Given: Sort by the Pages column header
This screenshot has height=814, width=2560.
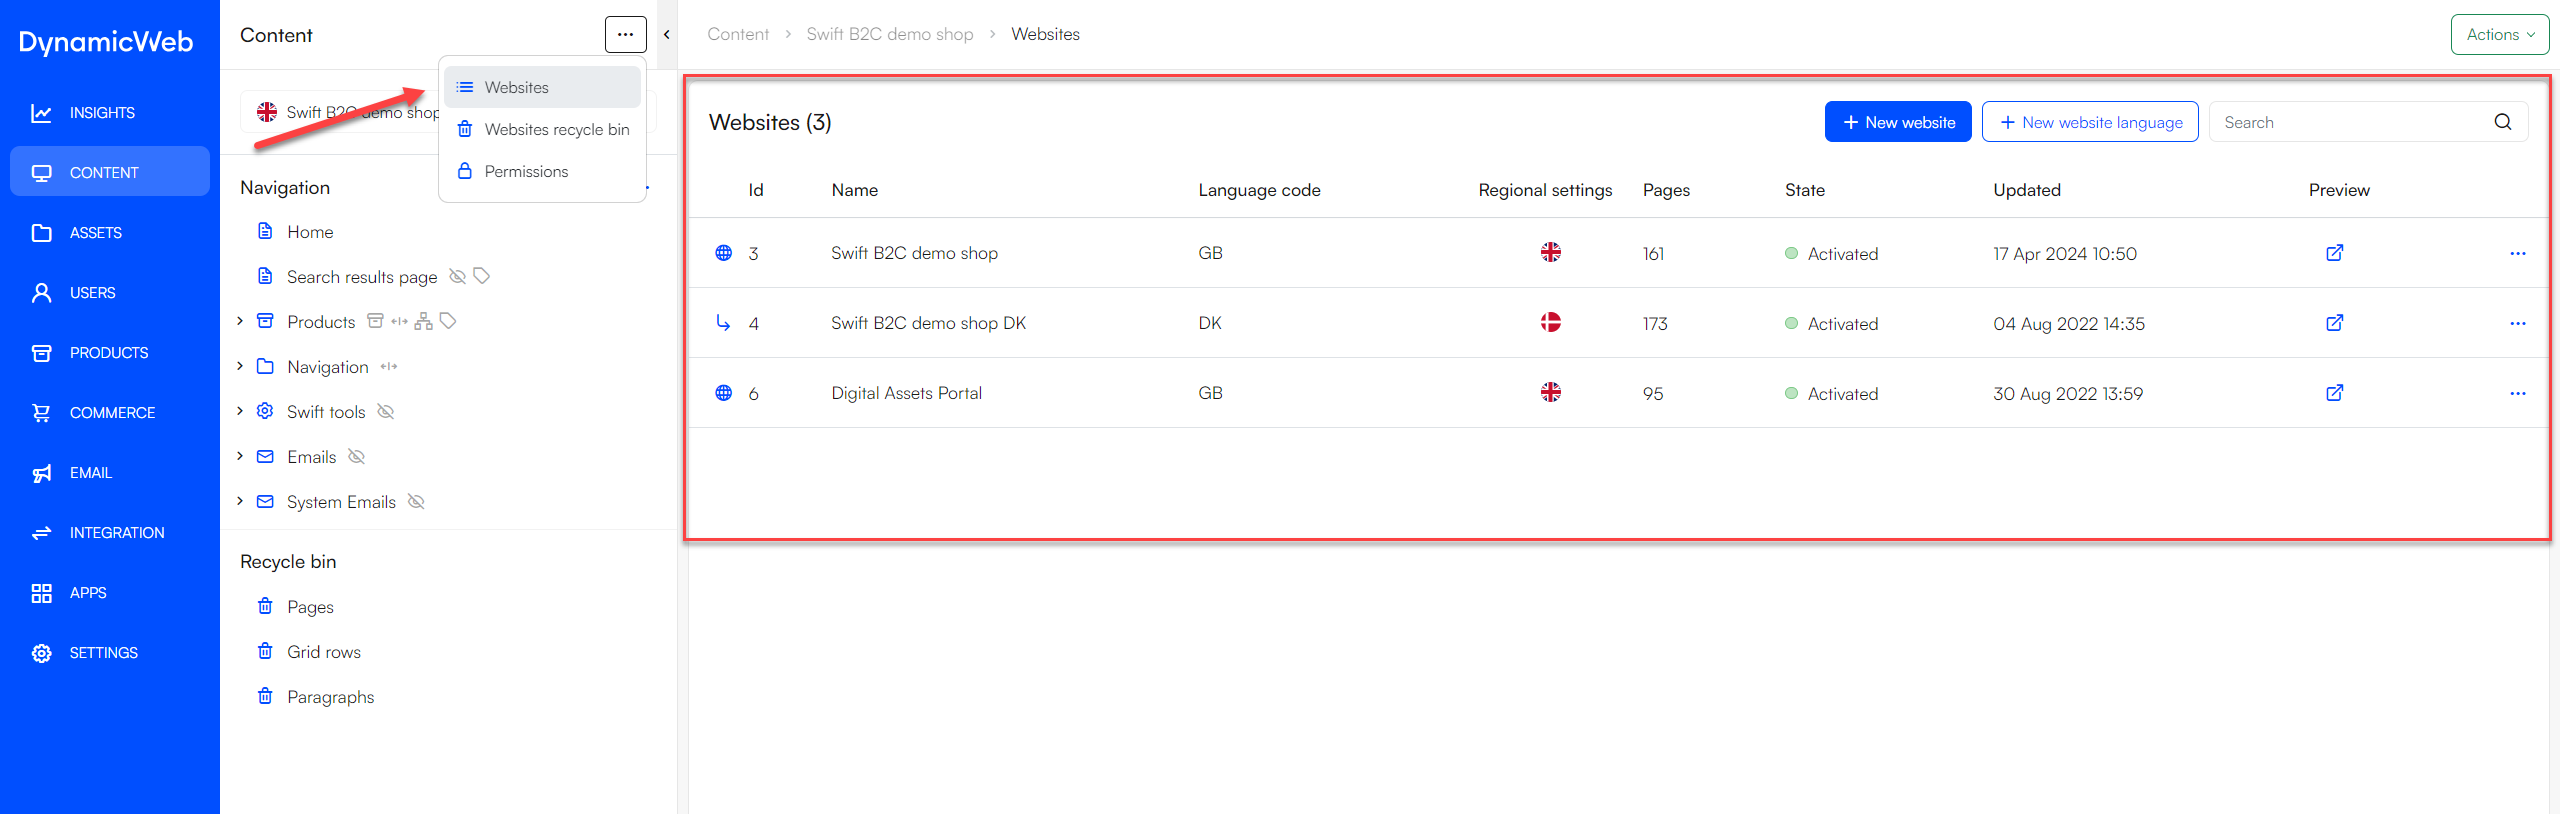Looking at the screenshot, I should [x=1666, y=190].
